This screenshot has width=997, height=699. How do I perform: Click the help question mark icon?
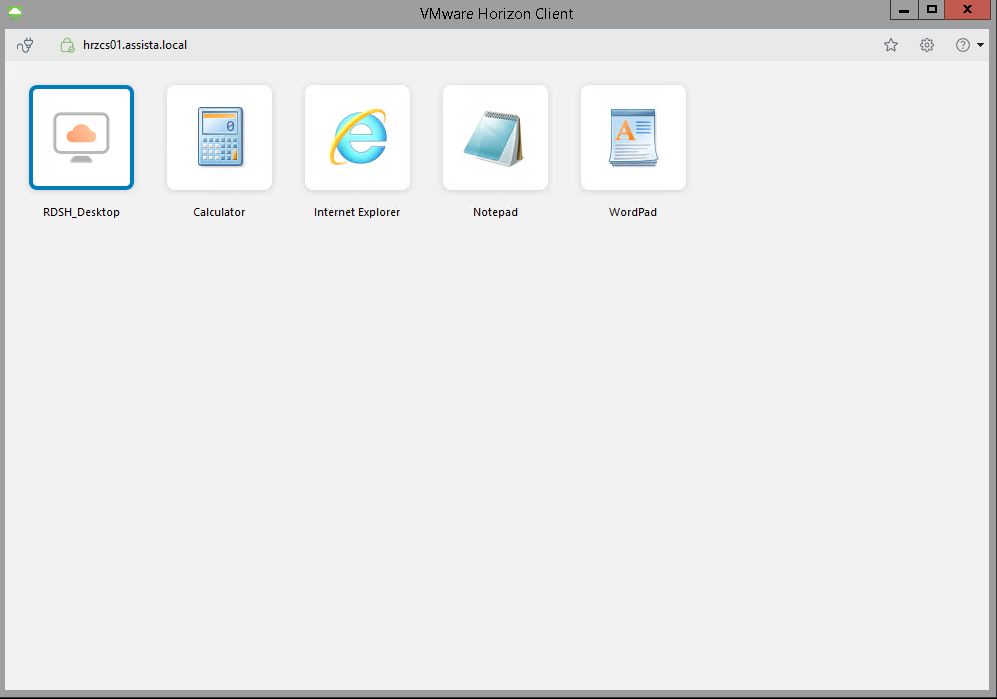963,45
